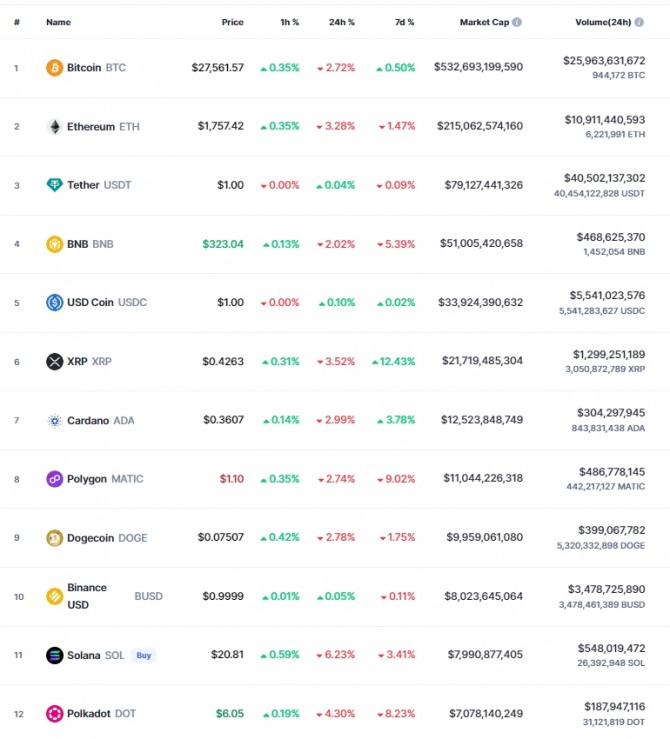The width and height of the screenshot is (670, 739).
Task: Sort by the 7d % column header
Action: 404,22
